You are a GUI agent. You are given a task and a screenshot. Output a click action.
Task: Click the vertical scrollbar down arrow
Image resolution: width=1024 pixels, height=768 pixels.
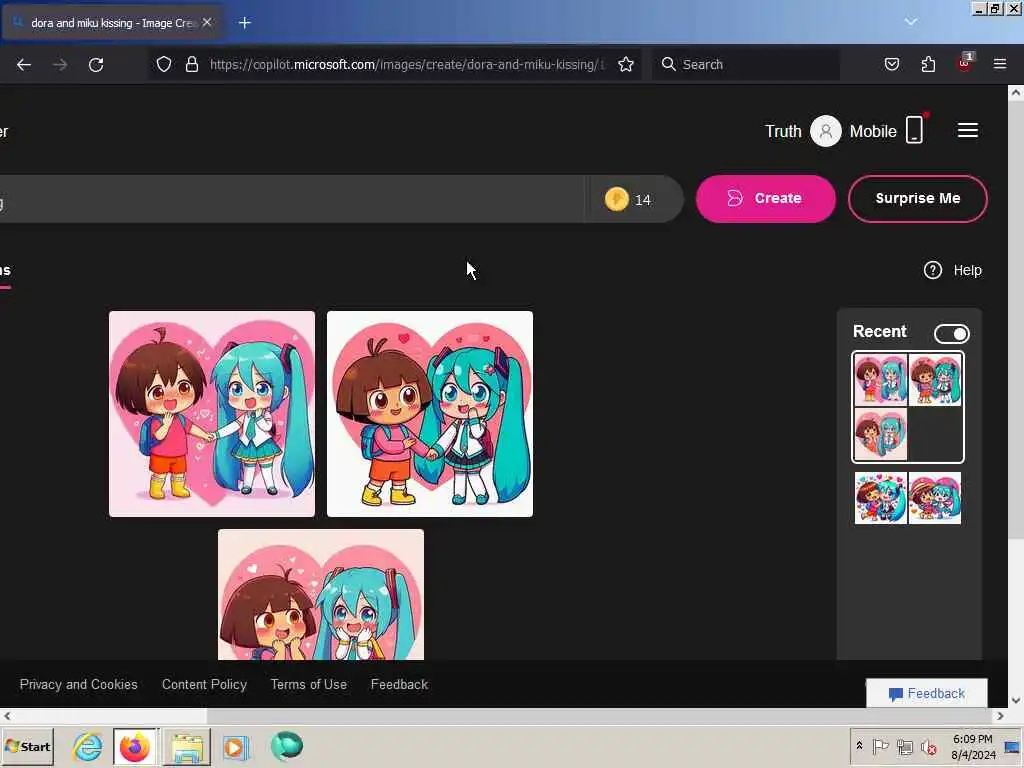(x=1016, y=701)
